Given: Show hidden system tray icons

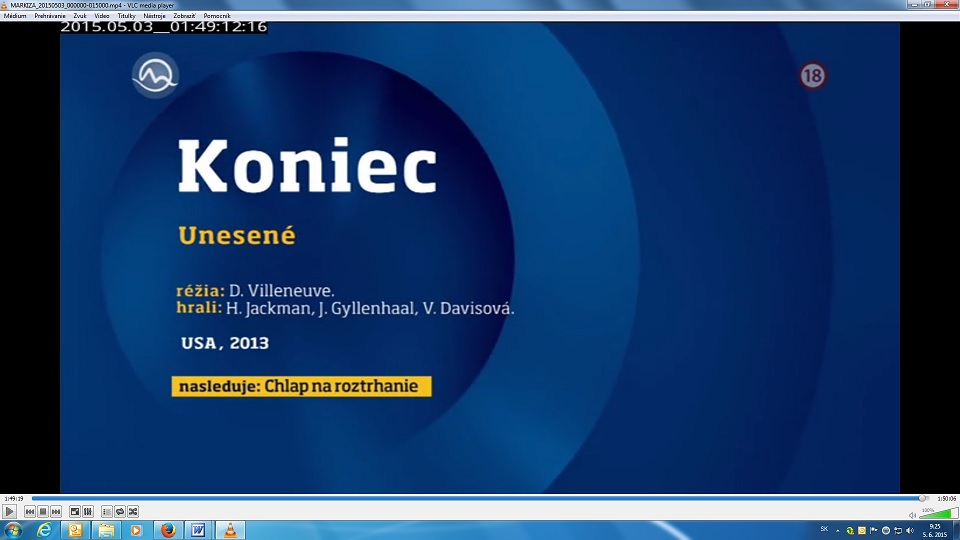Looking at the screenshot, I should click(837, 530).
